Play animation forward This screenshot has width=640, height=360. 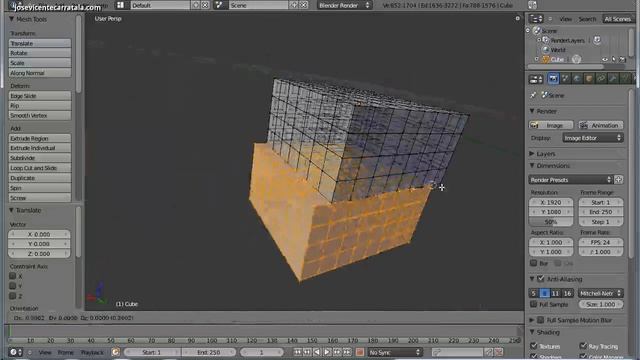pos(327,352)
